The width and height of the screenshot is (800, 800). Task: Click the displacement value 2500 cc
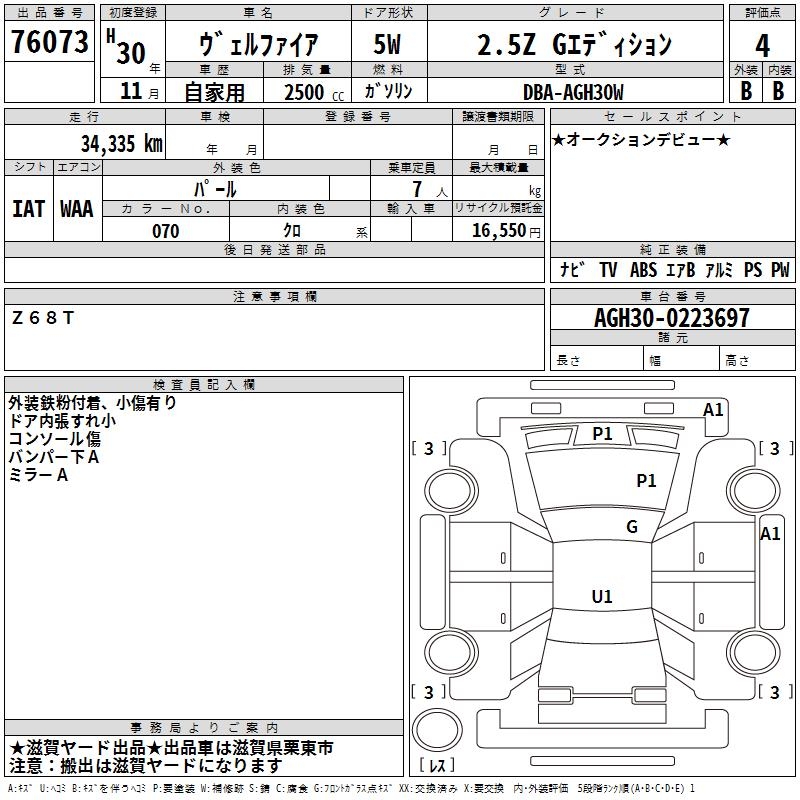[314, 92]
